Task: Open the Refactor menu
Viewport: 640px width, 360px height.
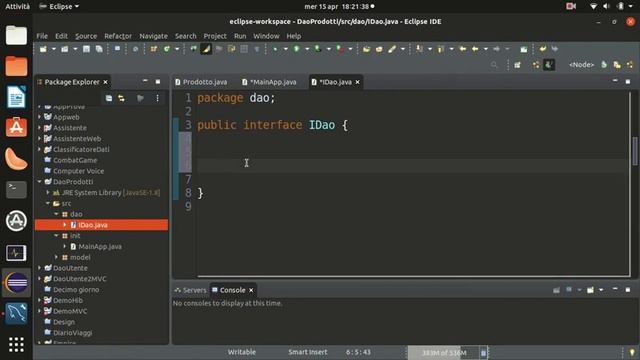Action: click(118, 36)
